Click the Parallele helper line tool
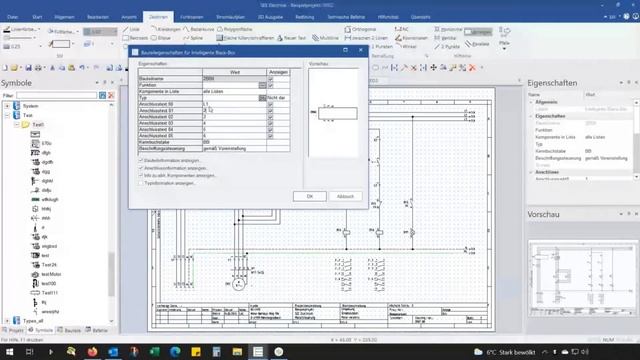640x360 pixels. coord(477,44)
